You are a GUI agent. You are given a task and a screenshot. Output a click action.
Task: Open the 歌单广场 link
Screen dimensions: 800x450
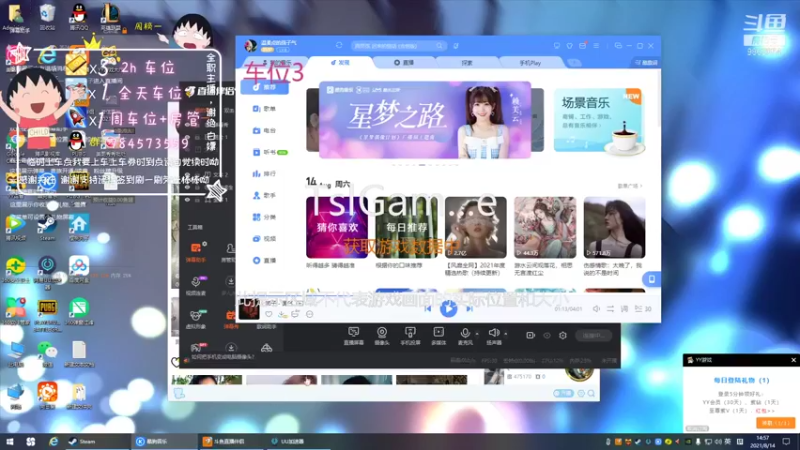(630, 186)
